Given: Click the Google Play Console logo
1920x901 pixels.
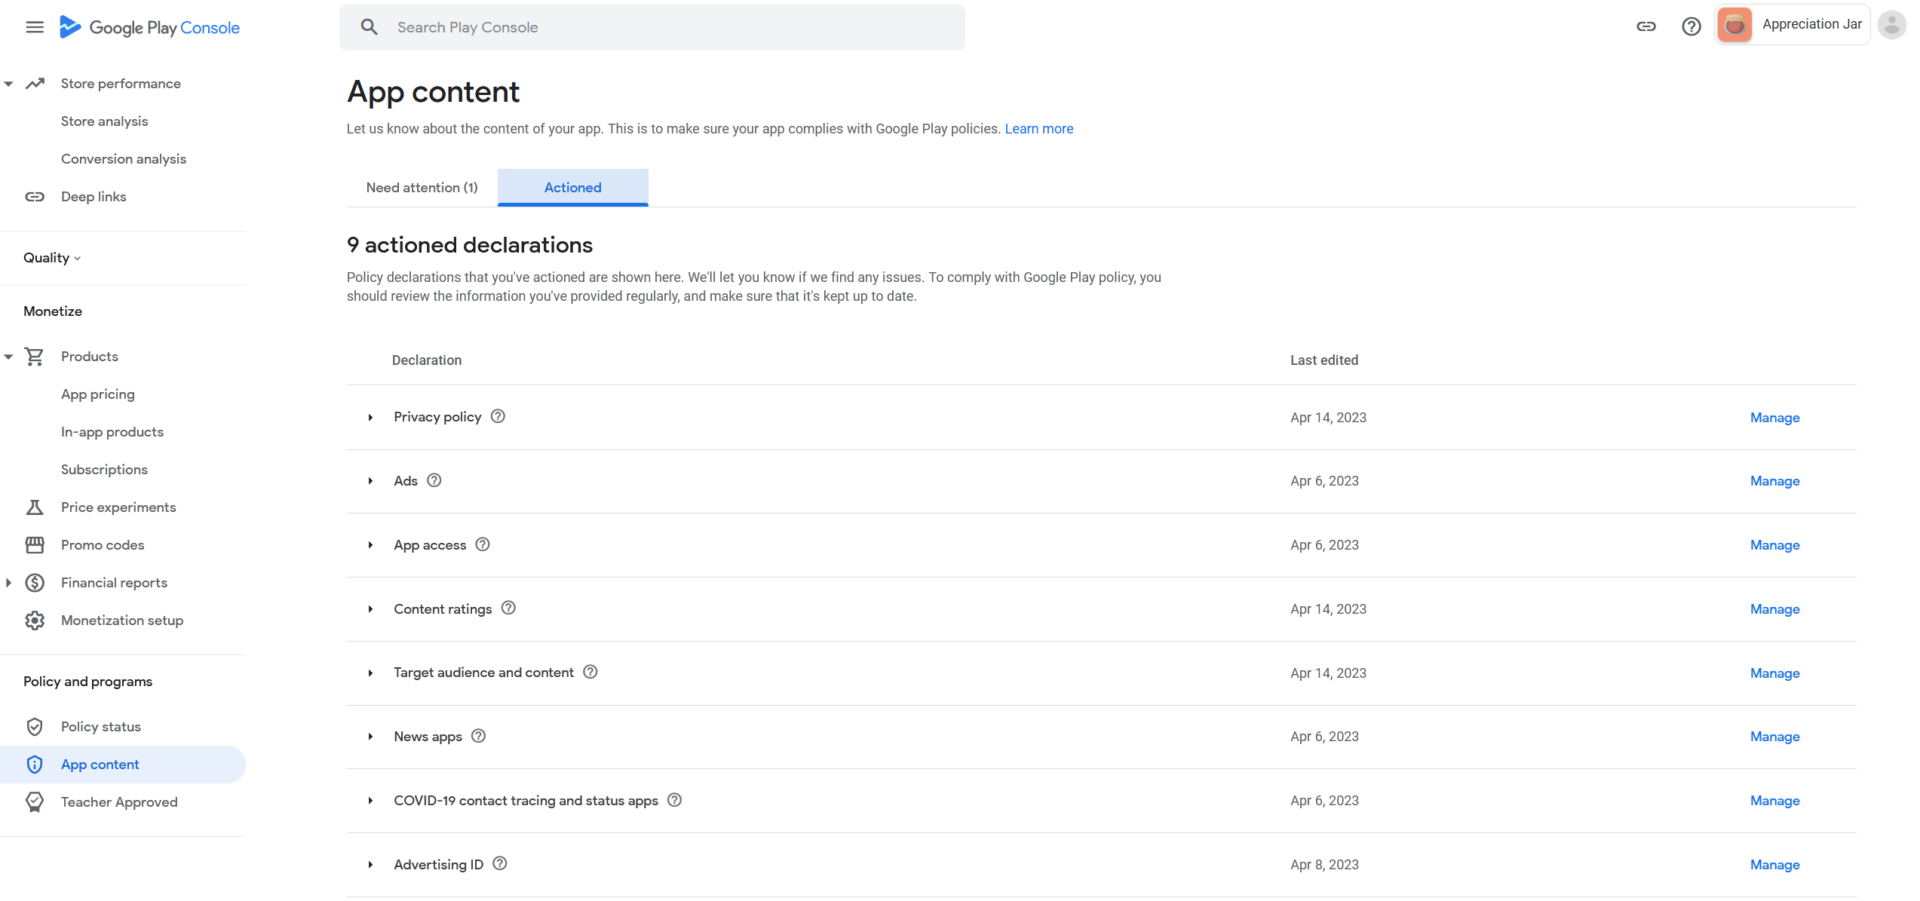Looking at the screenshot, I should point(148,27).
